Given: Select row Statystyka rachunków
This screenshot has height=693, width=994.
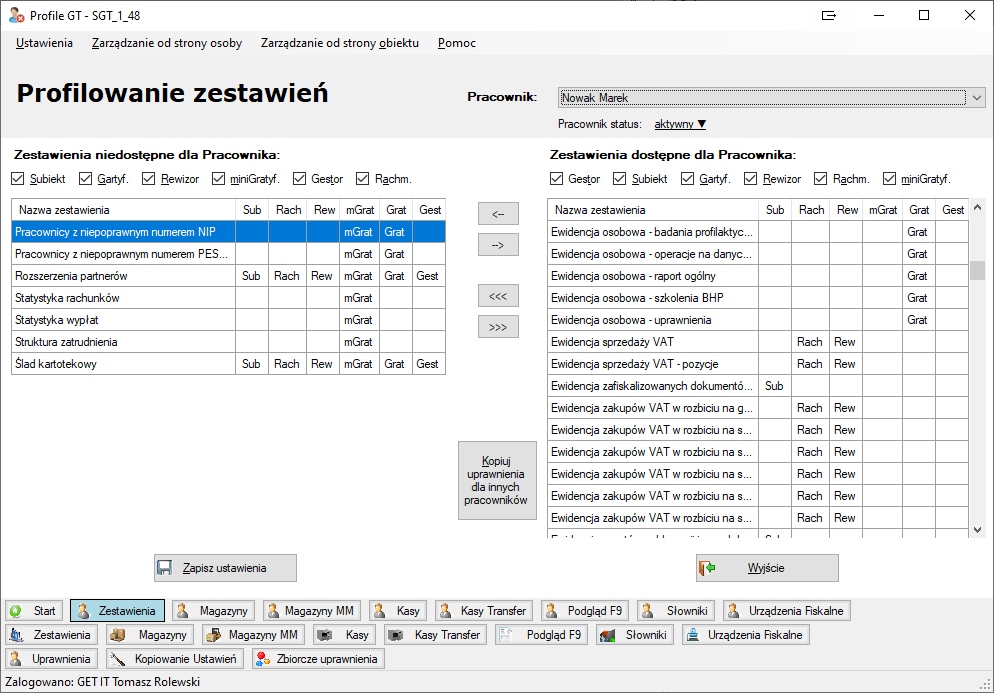Looking at the screenshot, I should (x=228, y=298).
